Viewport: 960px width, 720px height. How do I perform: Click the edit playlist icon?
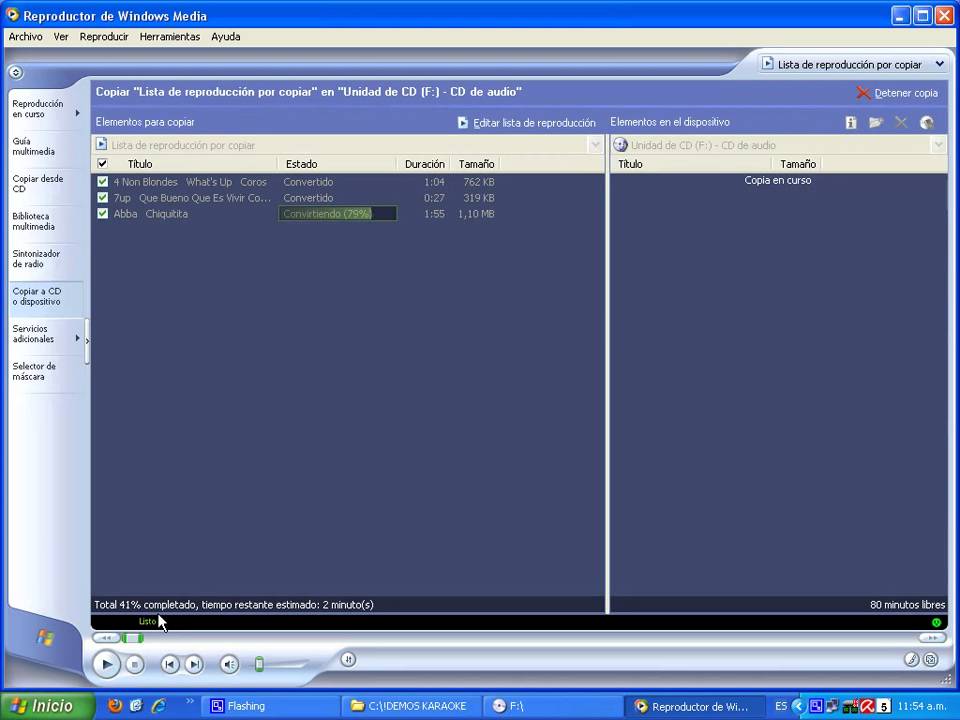[x=463, y=122]
